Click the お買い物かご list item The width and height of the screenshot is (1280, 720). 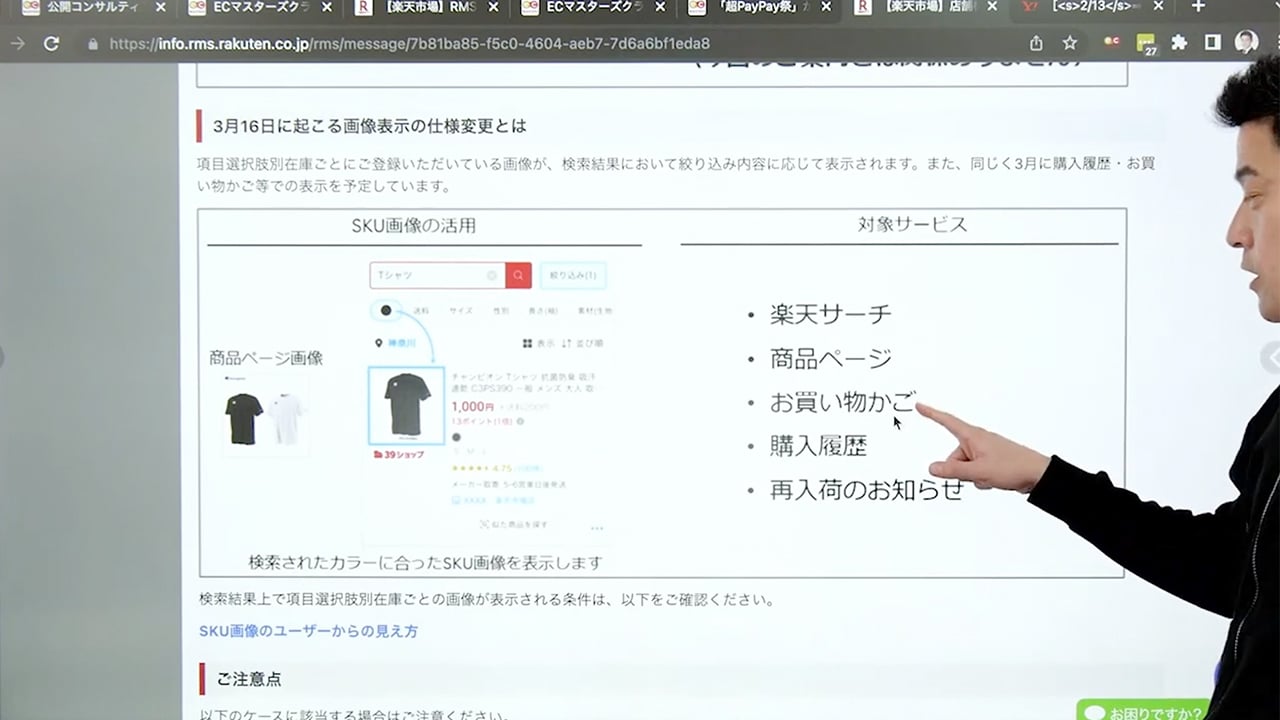842,402
